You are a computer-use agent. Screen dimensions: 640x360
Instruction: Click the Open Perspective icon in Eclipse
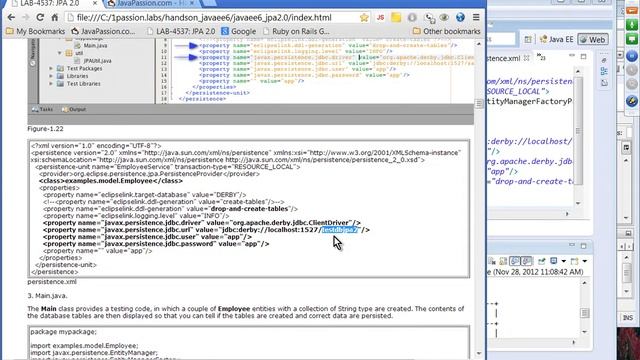[x=528, y=40]
